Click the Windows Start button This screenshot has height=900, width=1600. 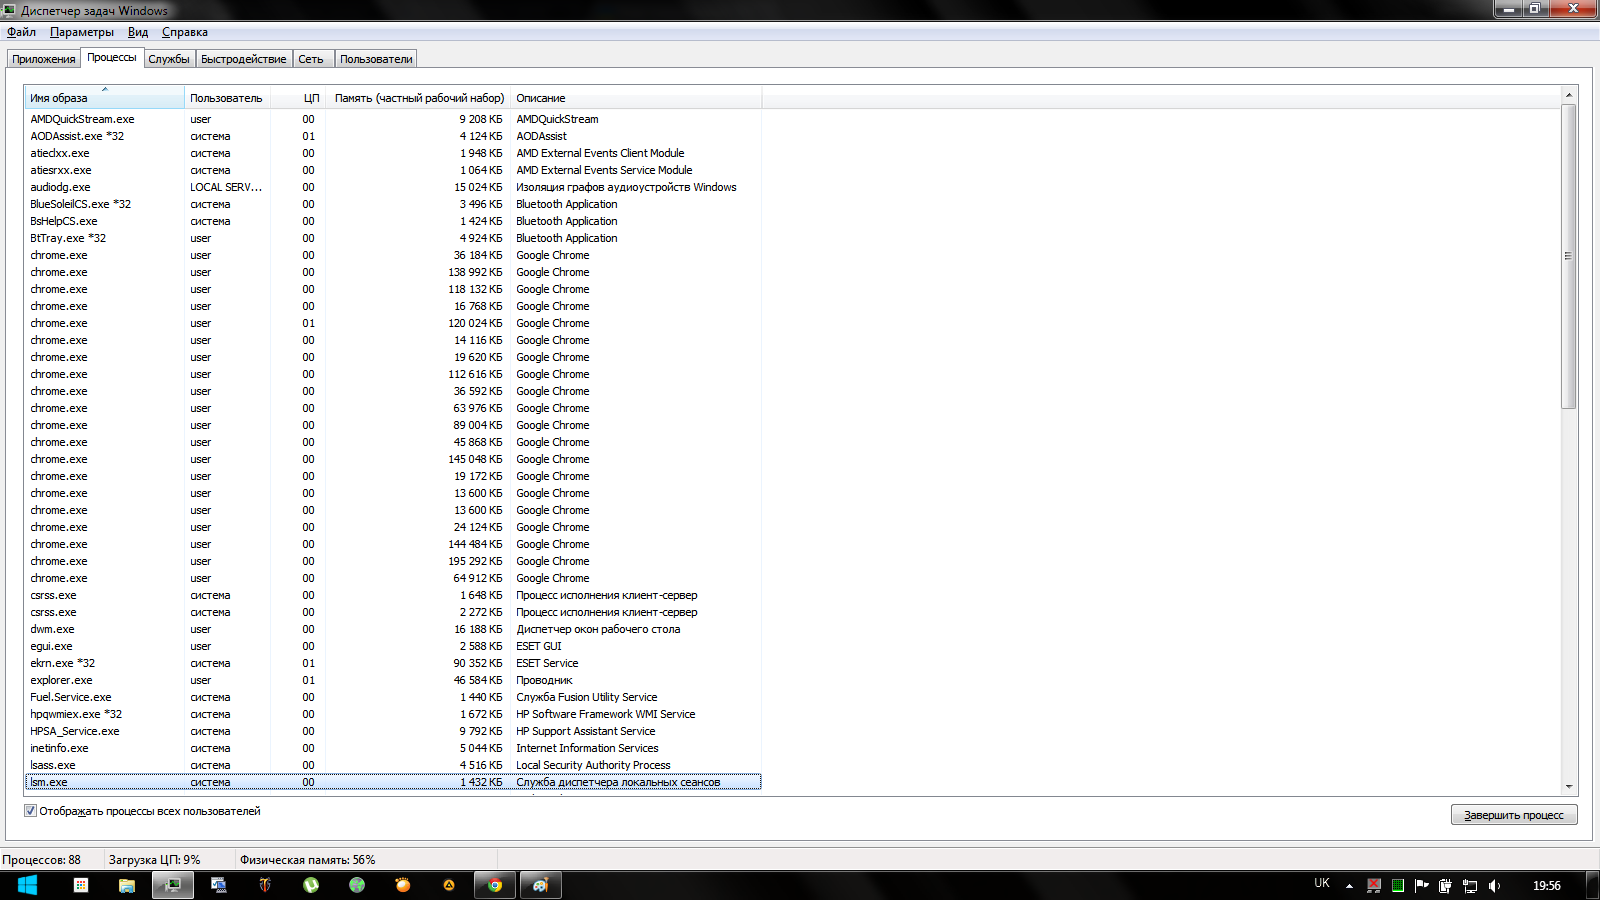point(27,885)
